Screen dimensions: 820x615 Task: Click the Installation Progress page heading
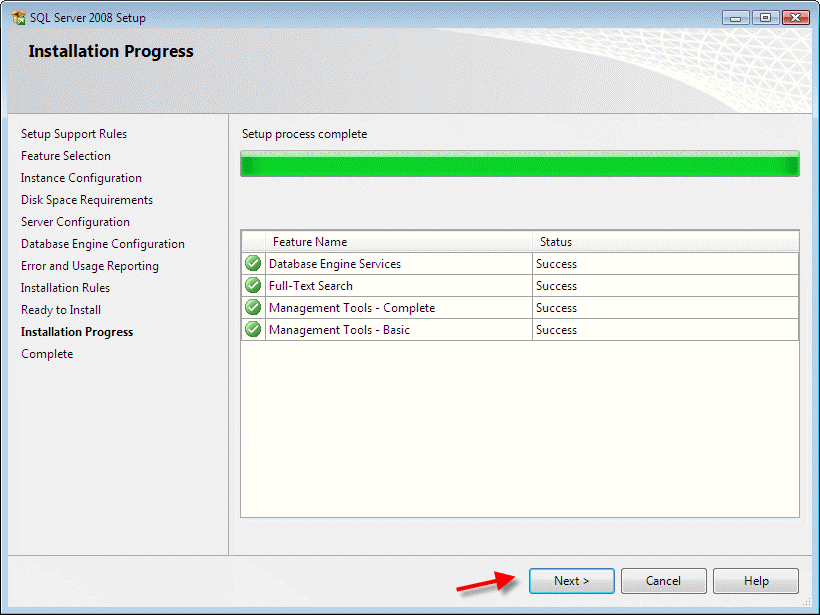coord(111,51)
